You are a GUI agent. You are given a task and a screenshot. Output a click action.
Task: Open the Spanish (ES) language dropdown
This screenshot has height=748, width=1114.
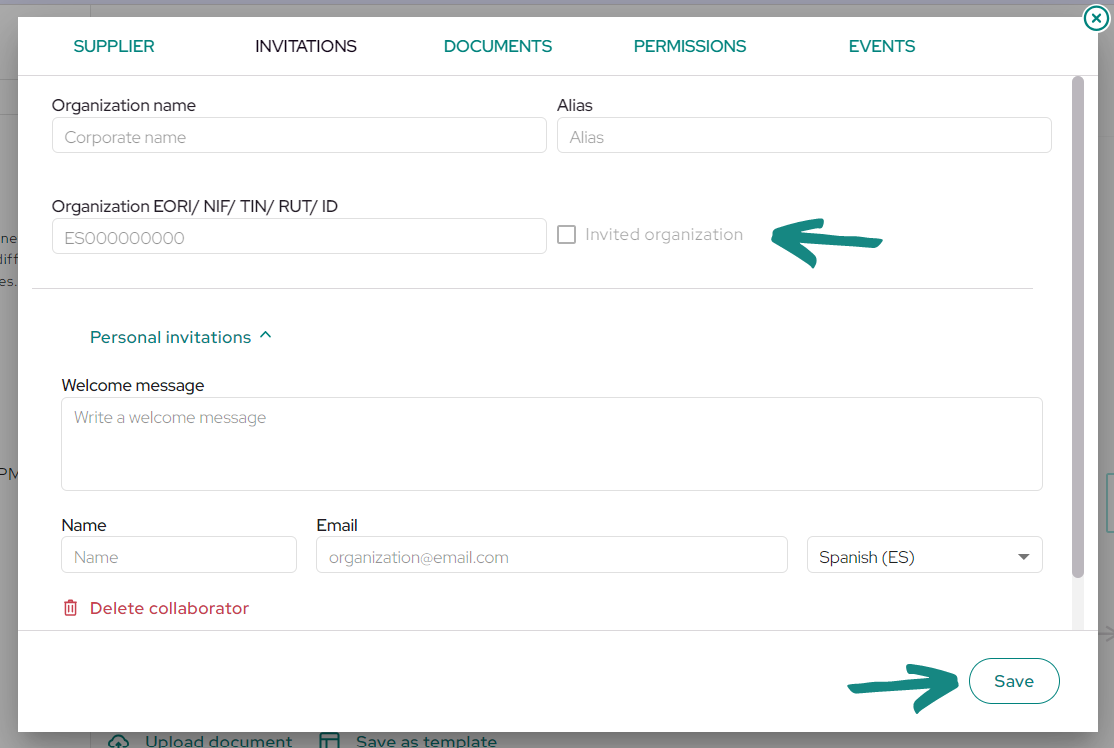pos(924,555)
